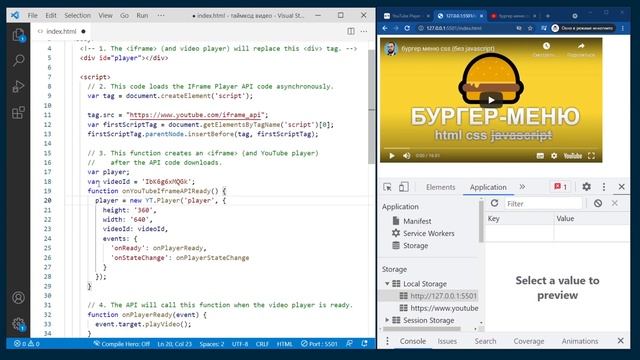The height and width of the screenshot is (360, 640).
Task: Open the DevTools issues counter badge
Action: click(560, 187)
